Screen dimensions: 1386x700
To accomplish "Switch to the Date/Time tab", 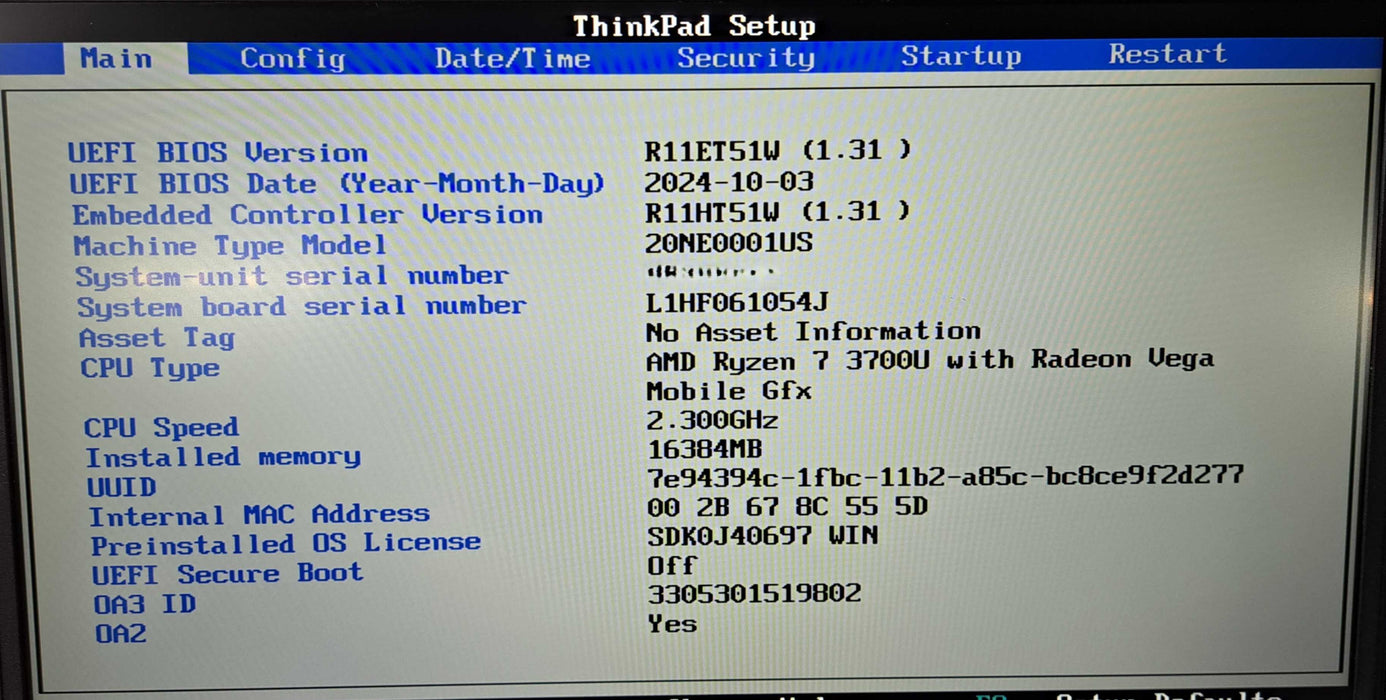I will [x=513, y=58].
